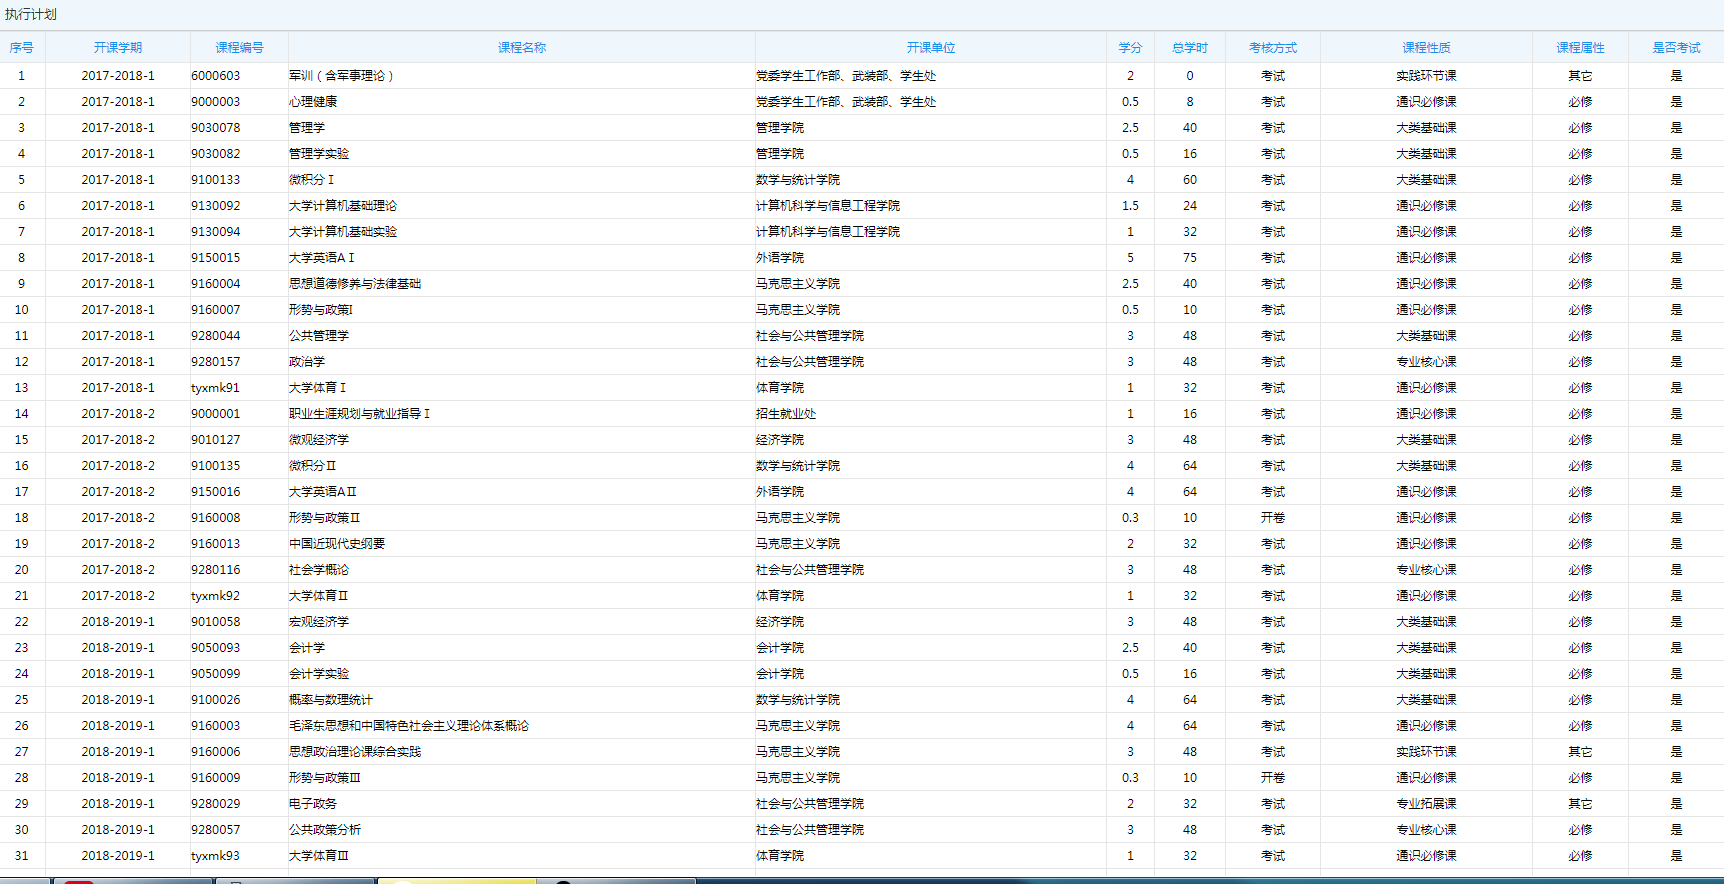Click course code 9160008
The image size is (1724, 884).
point(216,518)
